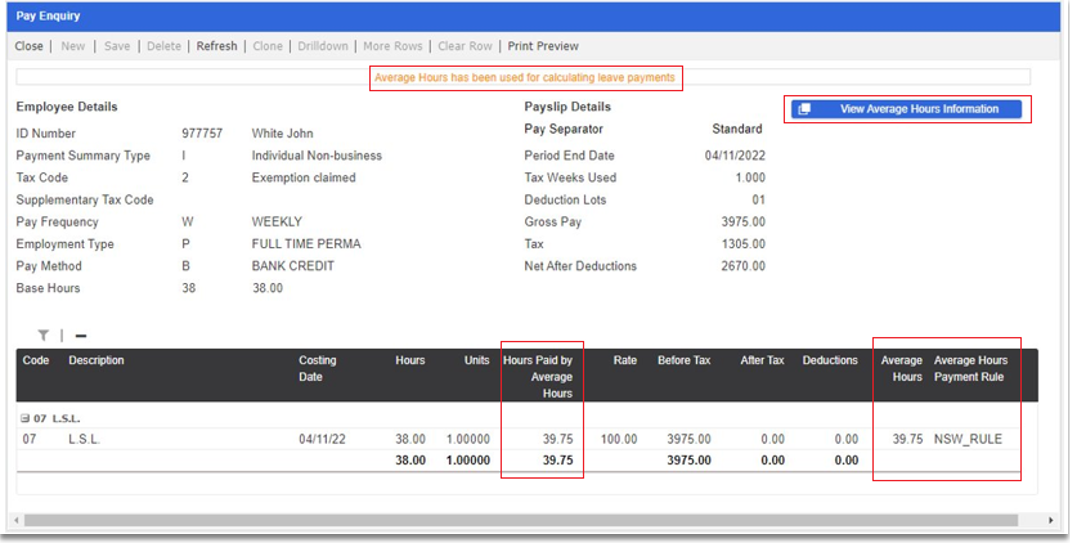Click Delete in the toolbar
The image size is (1070, 543).
click(164, 46)
